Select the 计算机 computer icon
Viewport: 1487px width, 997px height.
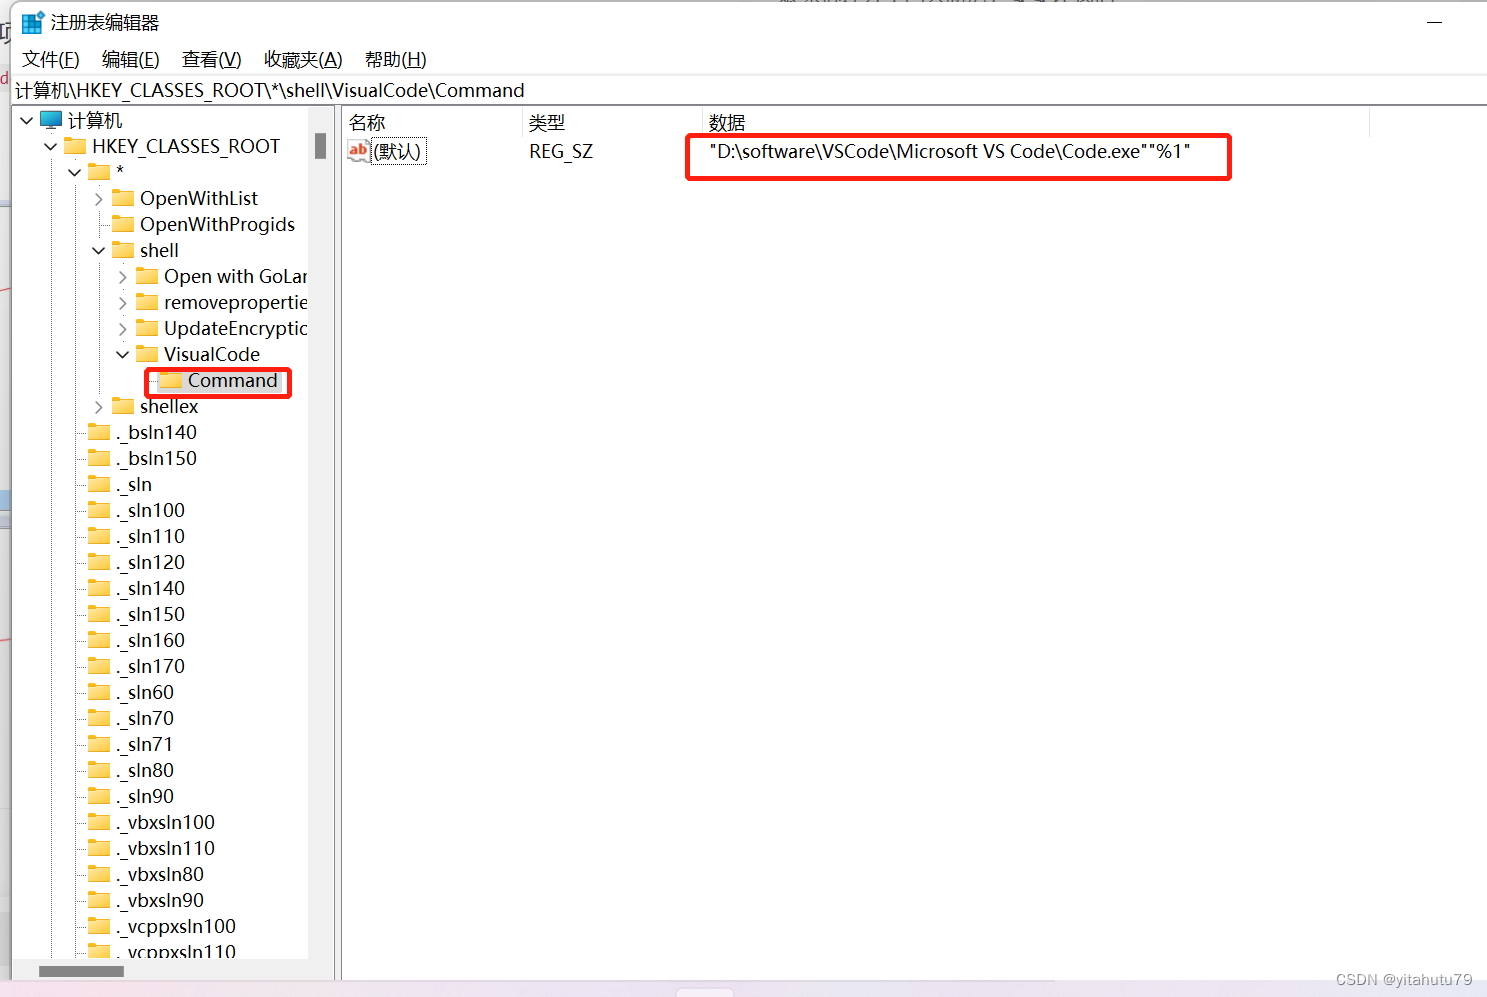coord(51,121)
